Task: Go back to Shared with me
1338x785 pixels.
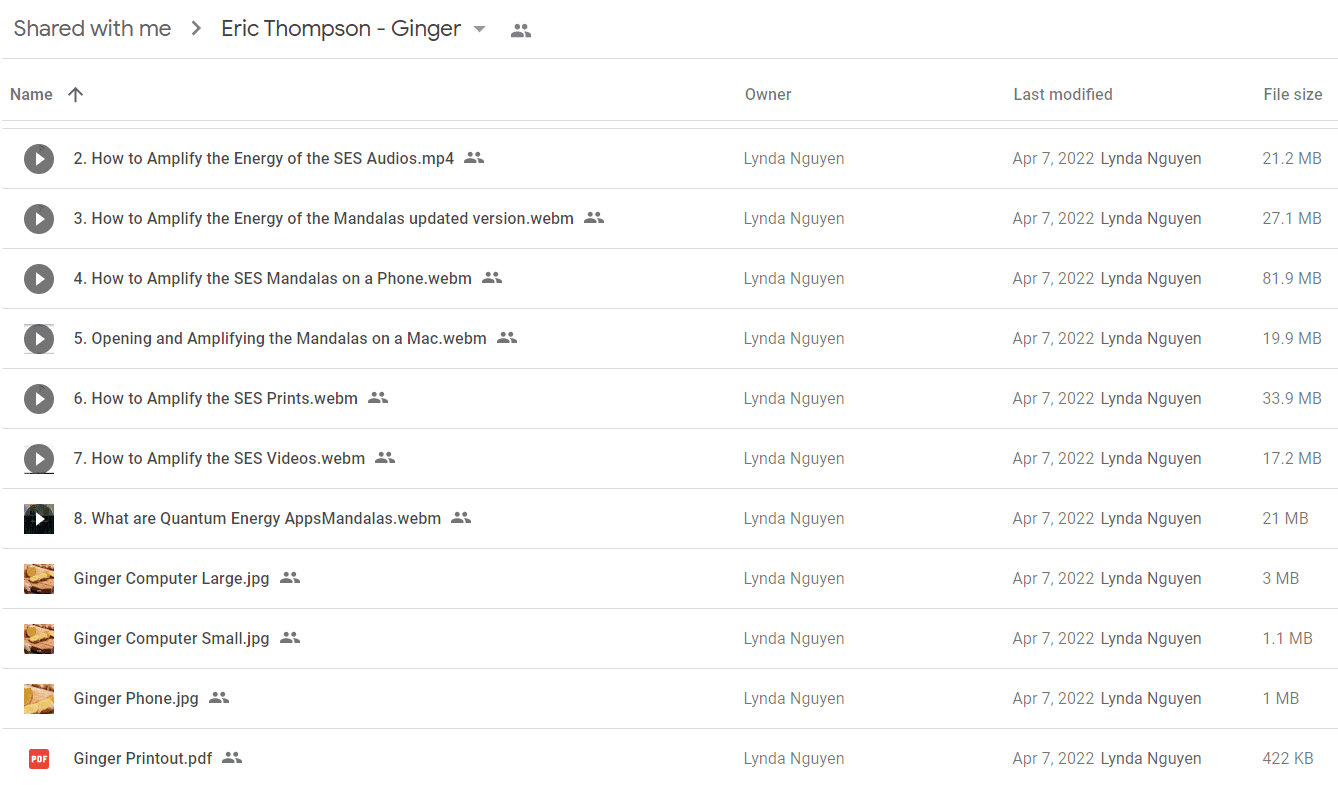Action: pyautogui.click(x=92, y=29)
